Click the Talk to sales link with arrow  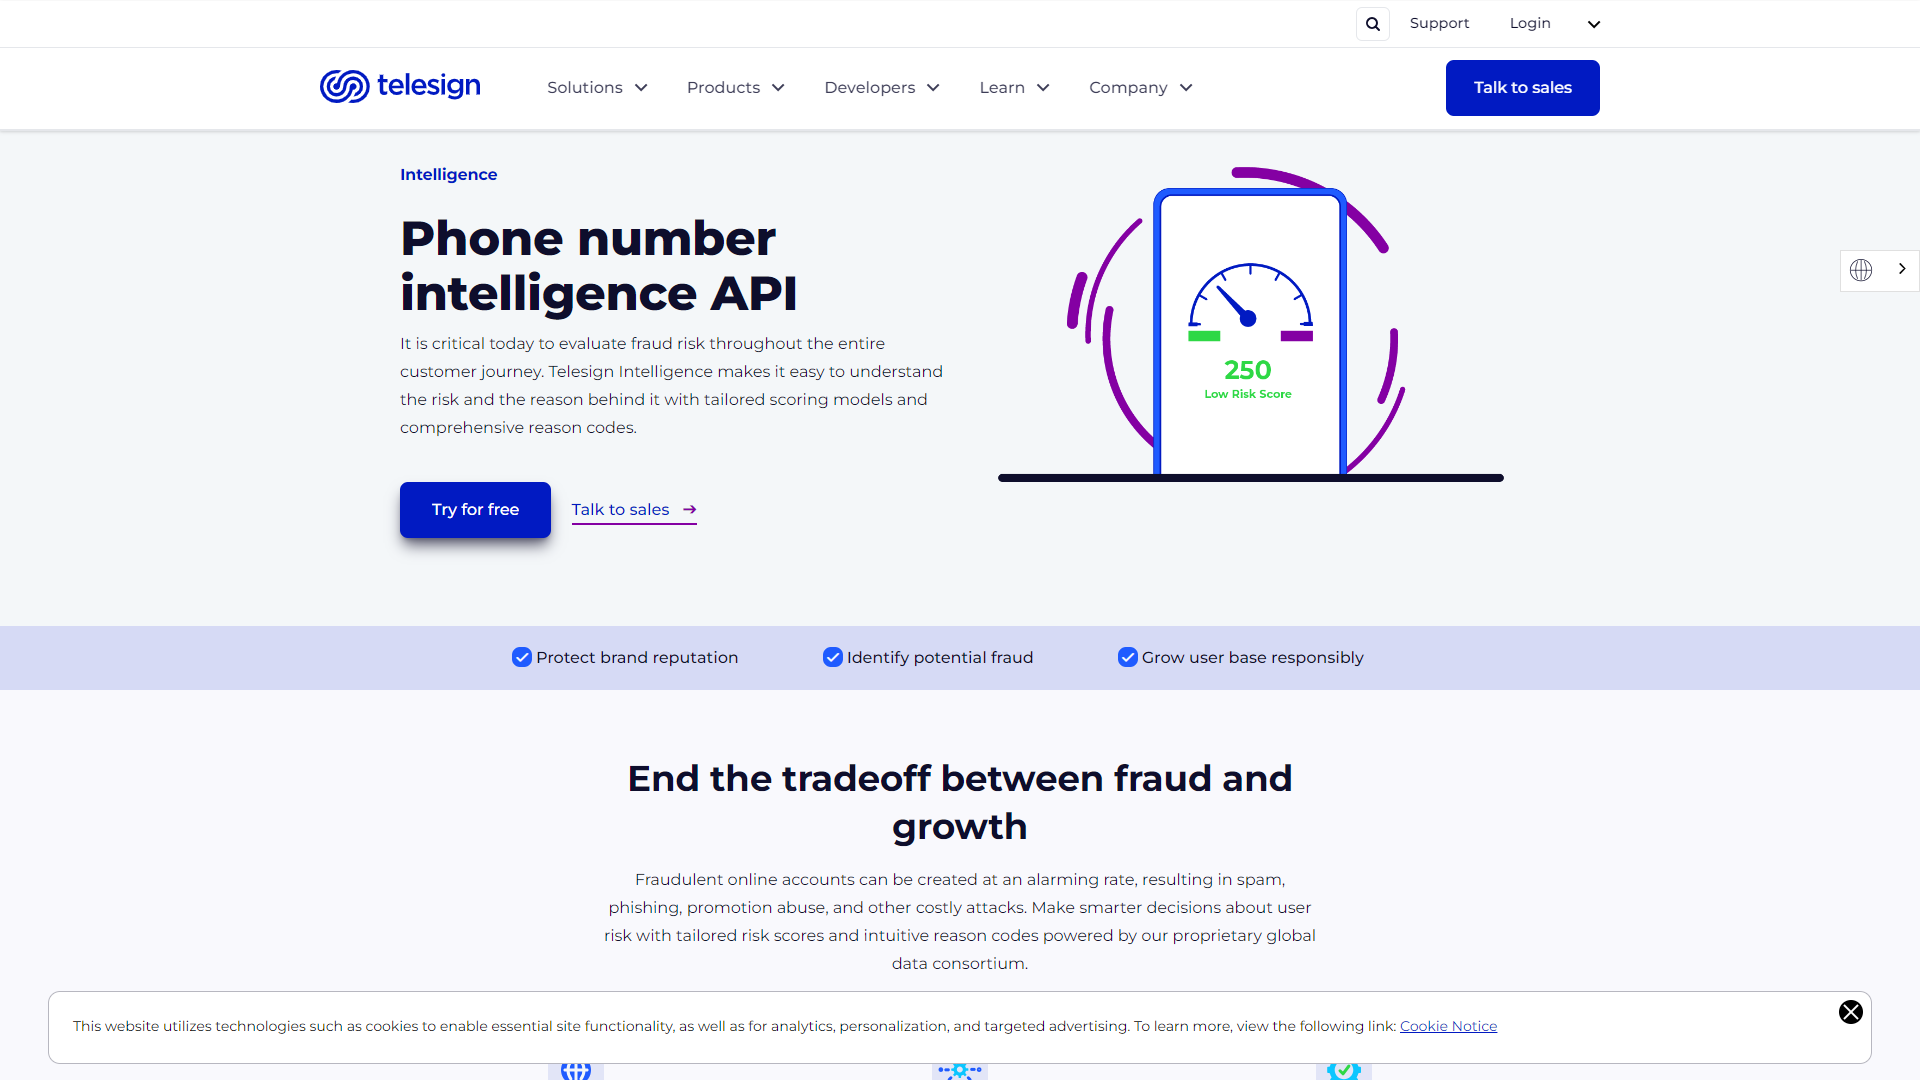pyautogui.click(x=633, y=508)
